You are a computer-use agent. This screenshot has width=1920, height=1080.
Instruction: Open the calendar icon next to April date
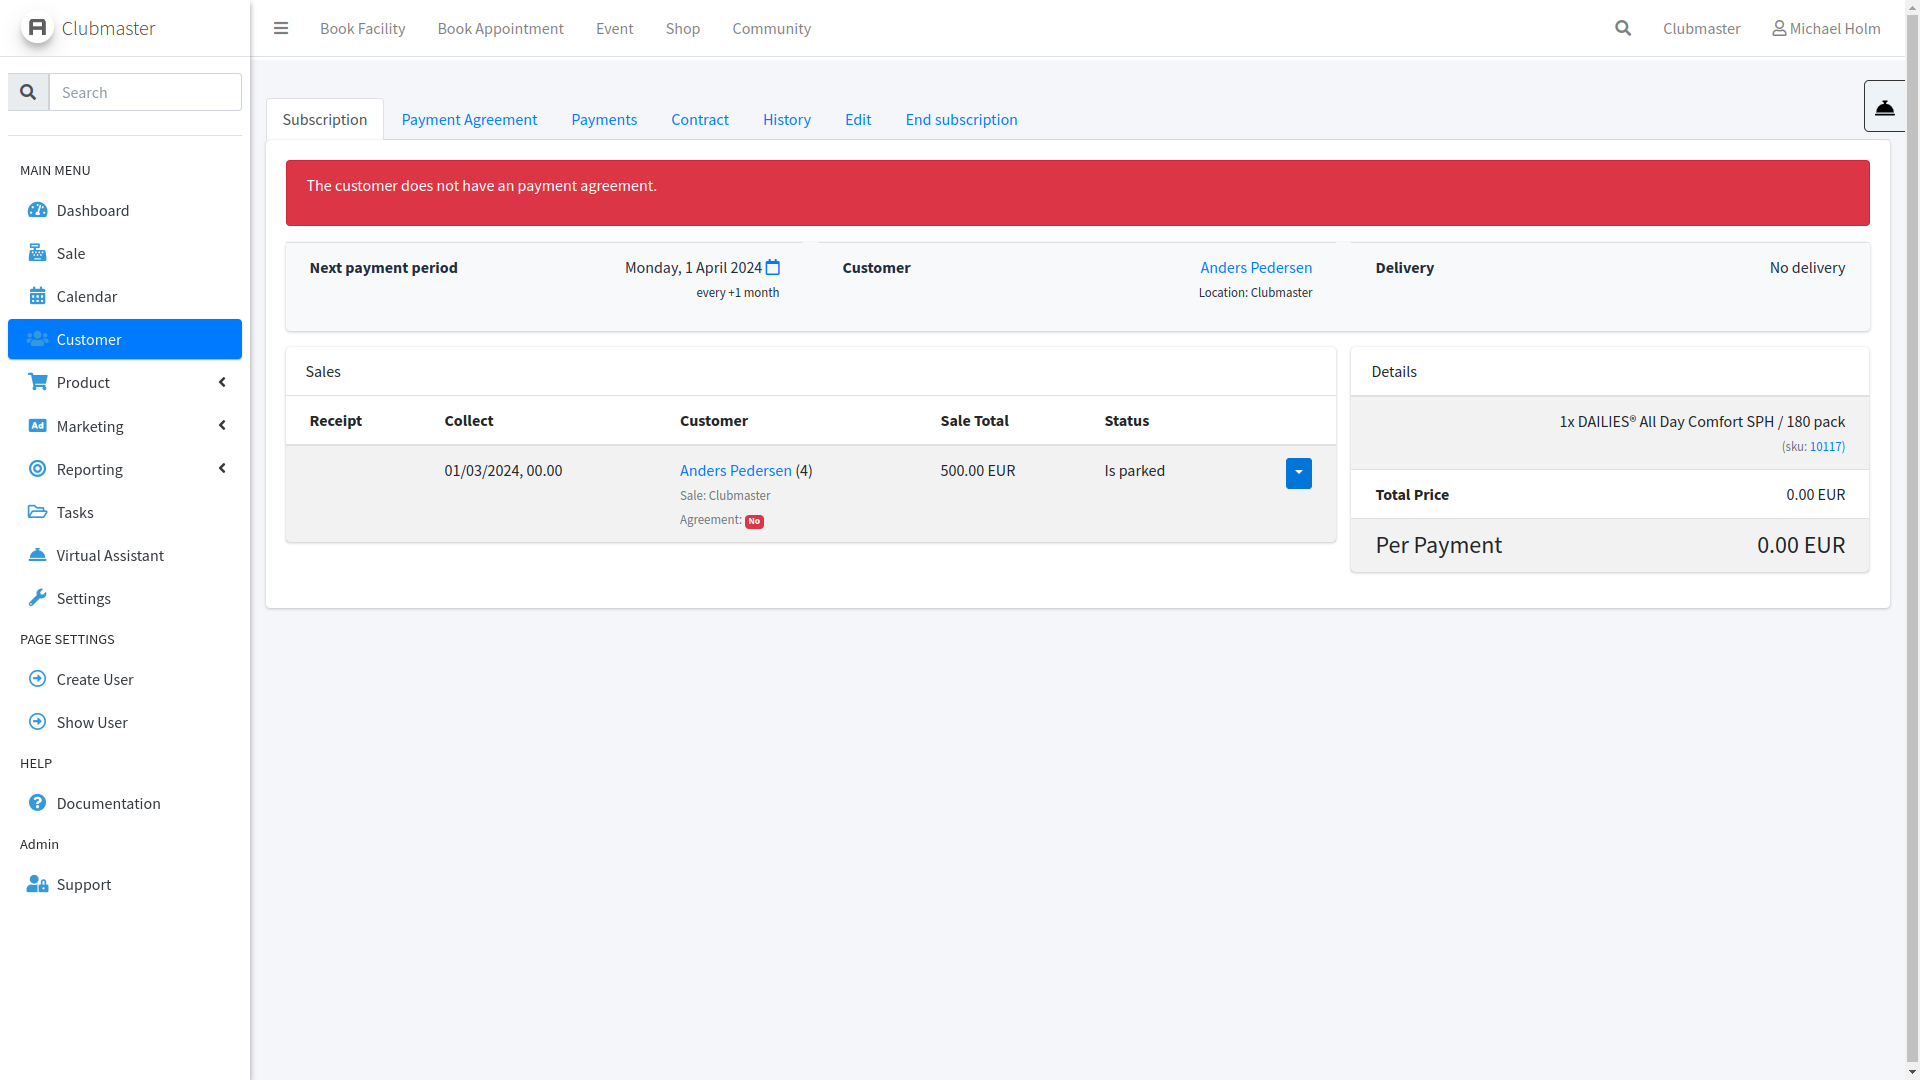coord(773,267)
